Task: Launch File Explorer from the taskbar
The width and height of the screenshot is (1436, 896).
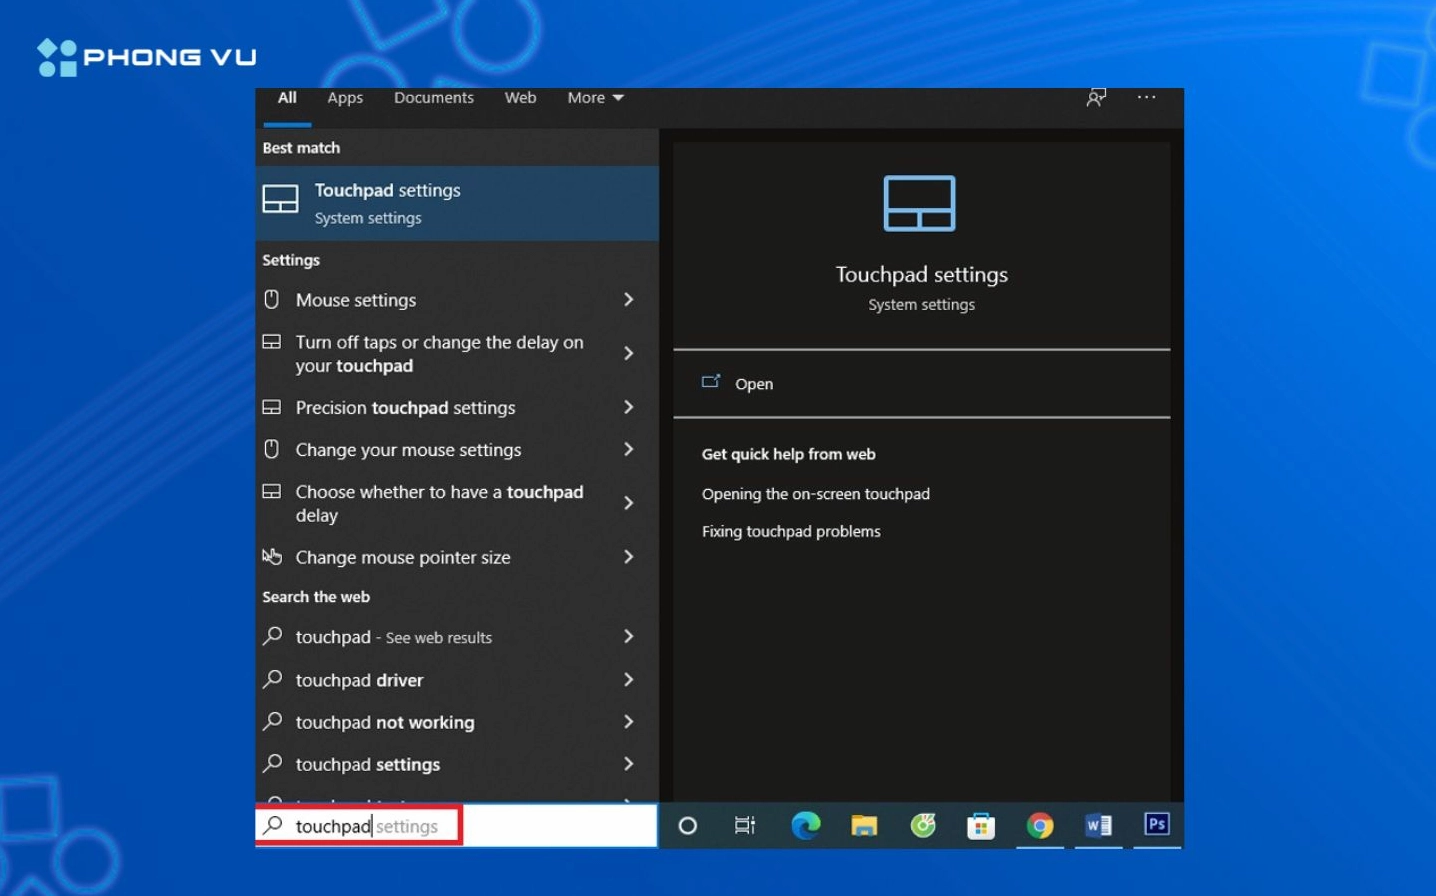Action: coord(864,825)
